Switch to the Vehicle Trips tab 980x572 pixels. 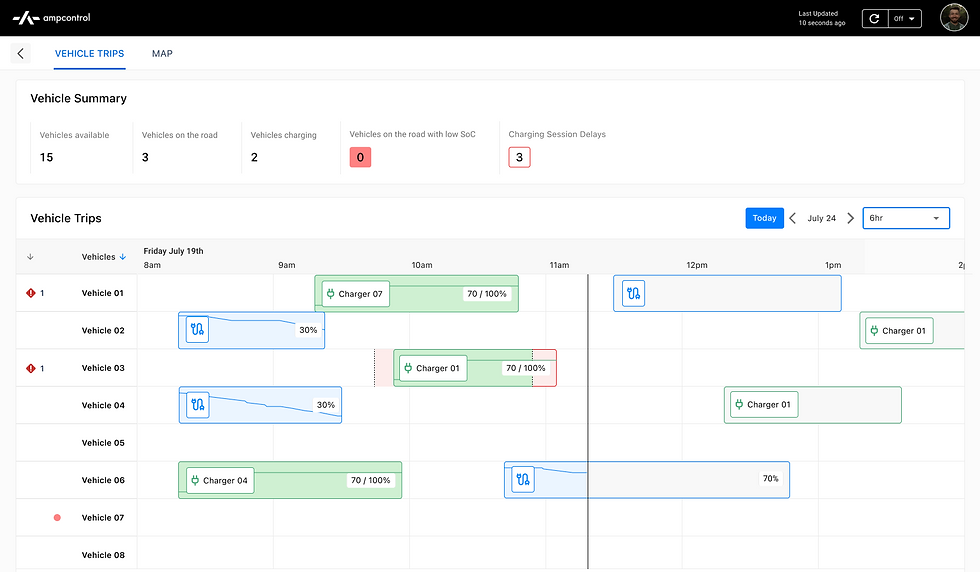89,54
